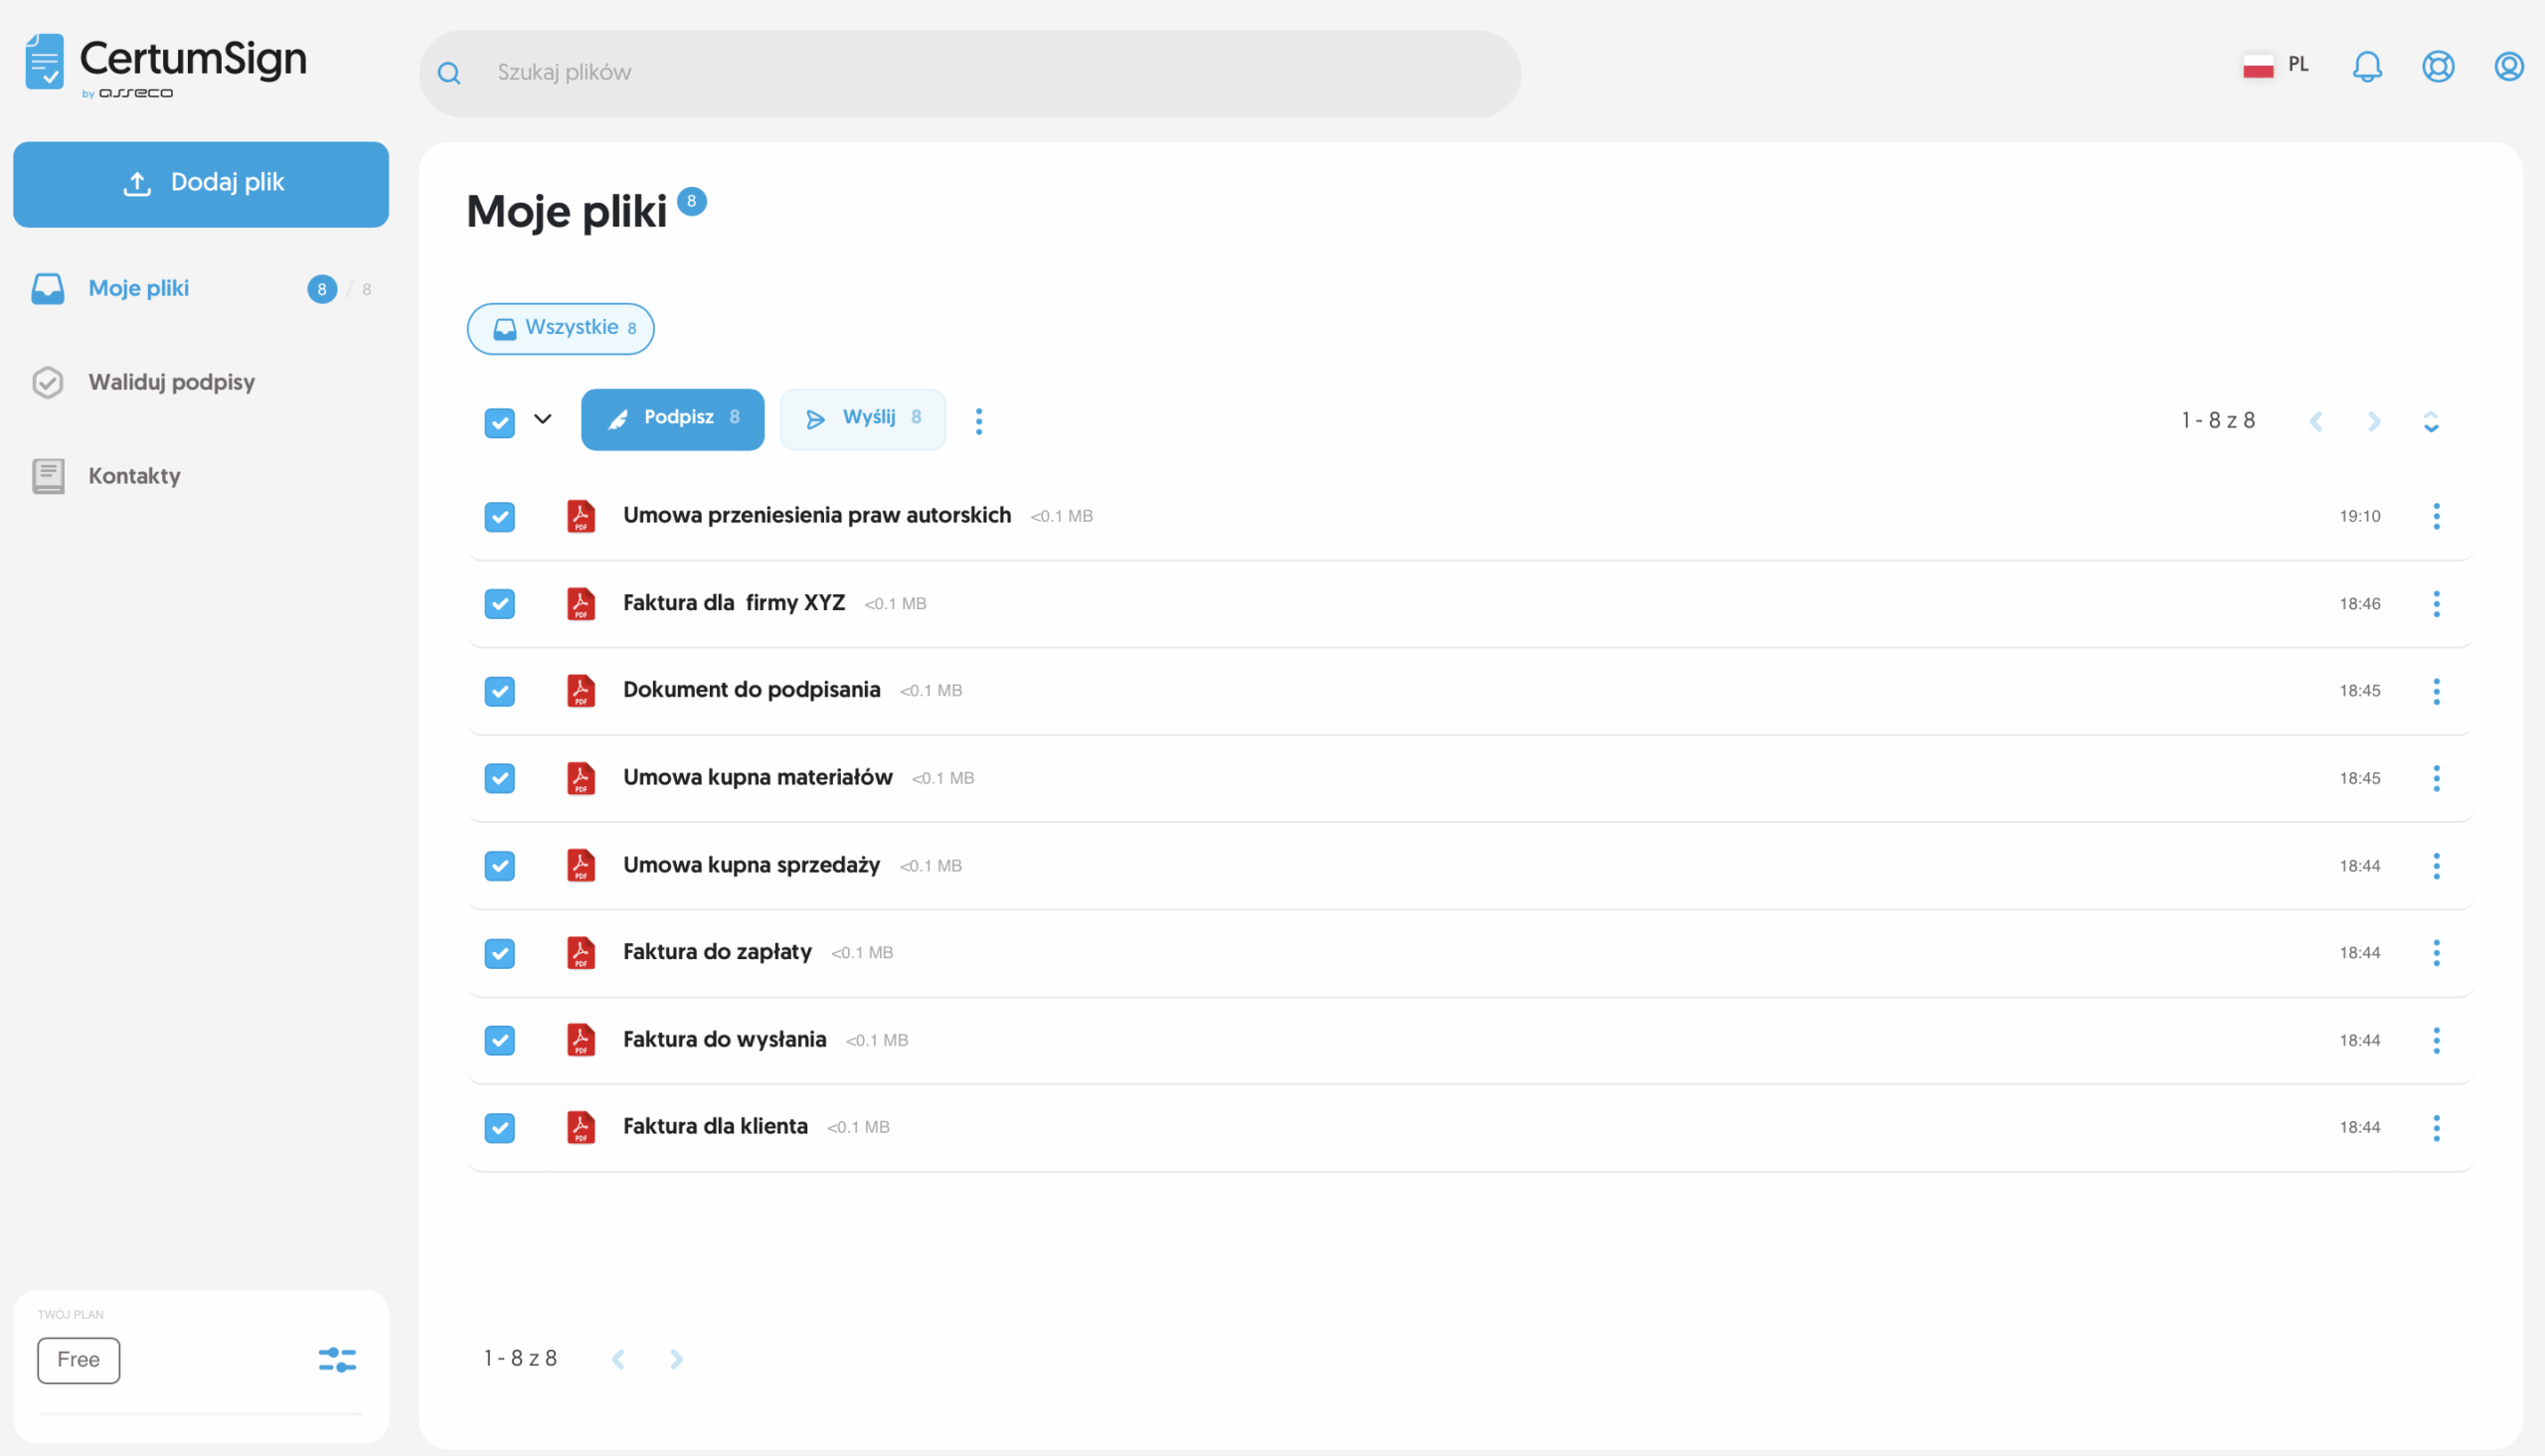Open the help/support icon next to notifications
The height and width of the screenshot is (1456, 2545).
(2438, 66)
